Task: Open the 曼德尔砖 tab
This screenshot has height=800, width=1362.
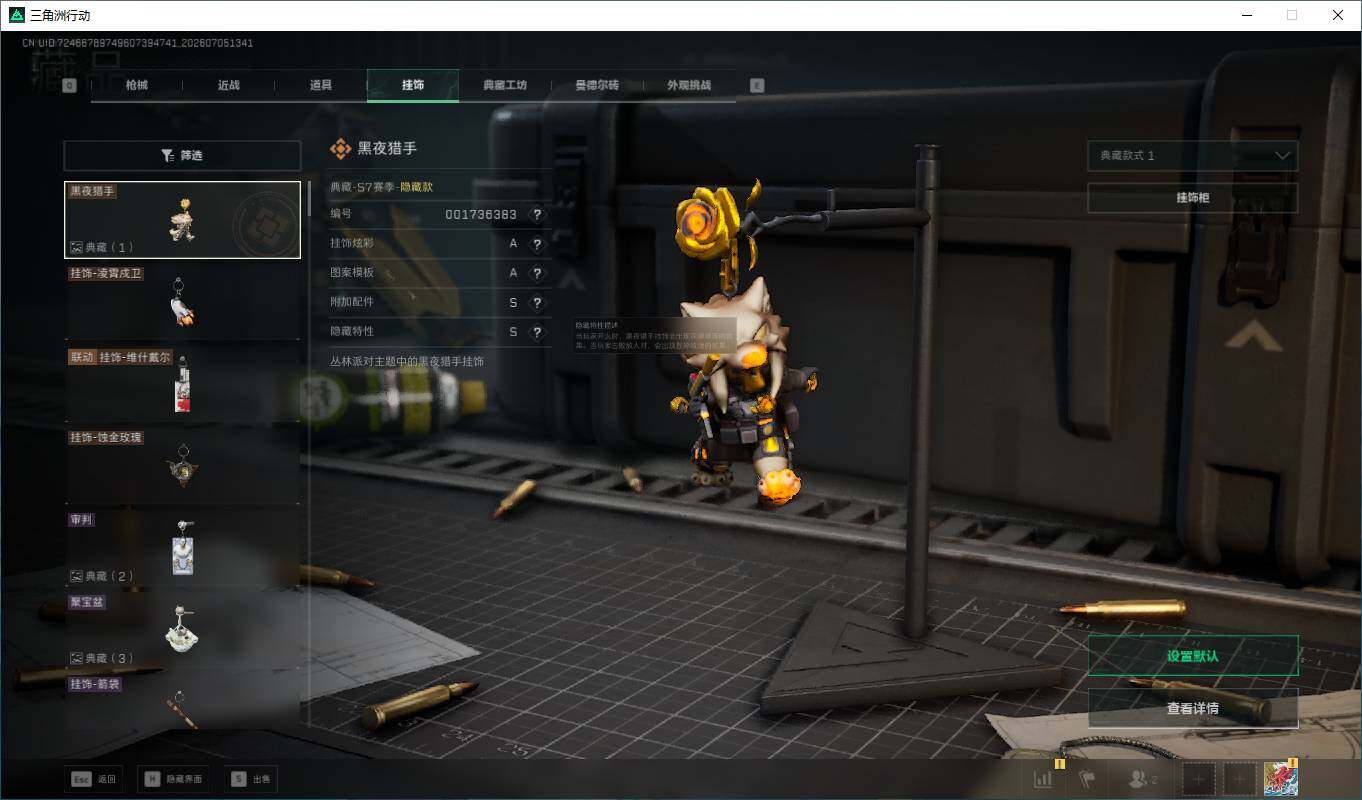Action: pos(597,86)
